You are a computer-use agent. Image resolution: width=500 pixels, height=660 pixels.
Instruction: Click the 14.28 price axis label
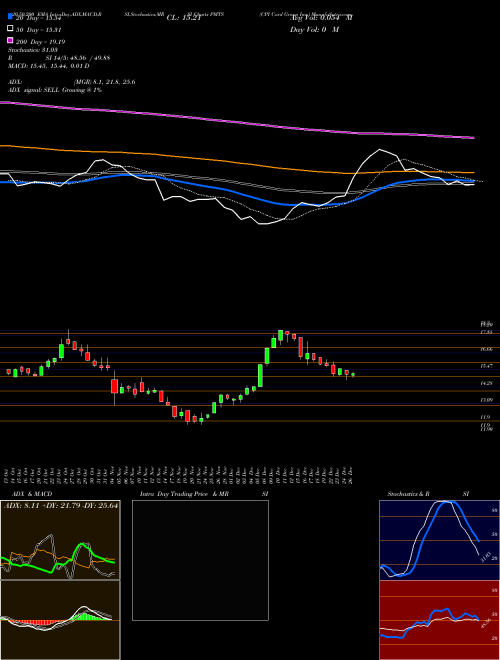[x=487, y=383]
